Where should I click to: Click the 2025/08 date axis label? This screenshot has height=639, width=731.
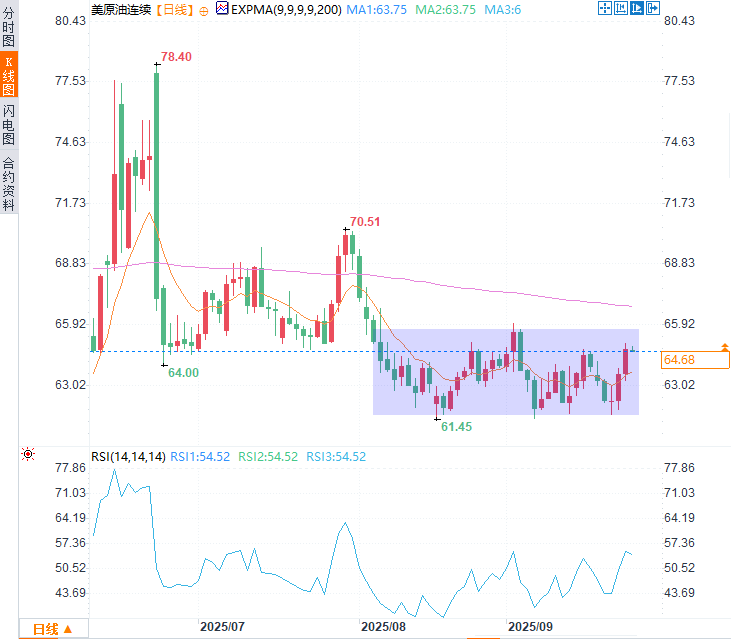(x=383, y=627)
